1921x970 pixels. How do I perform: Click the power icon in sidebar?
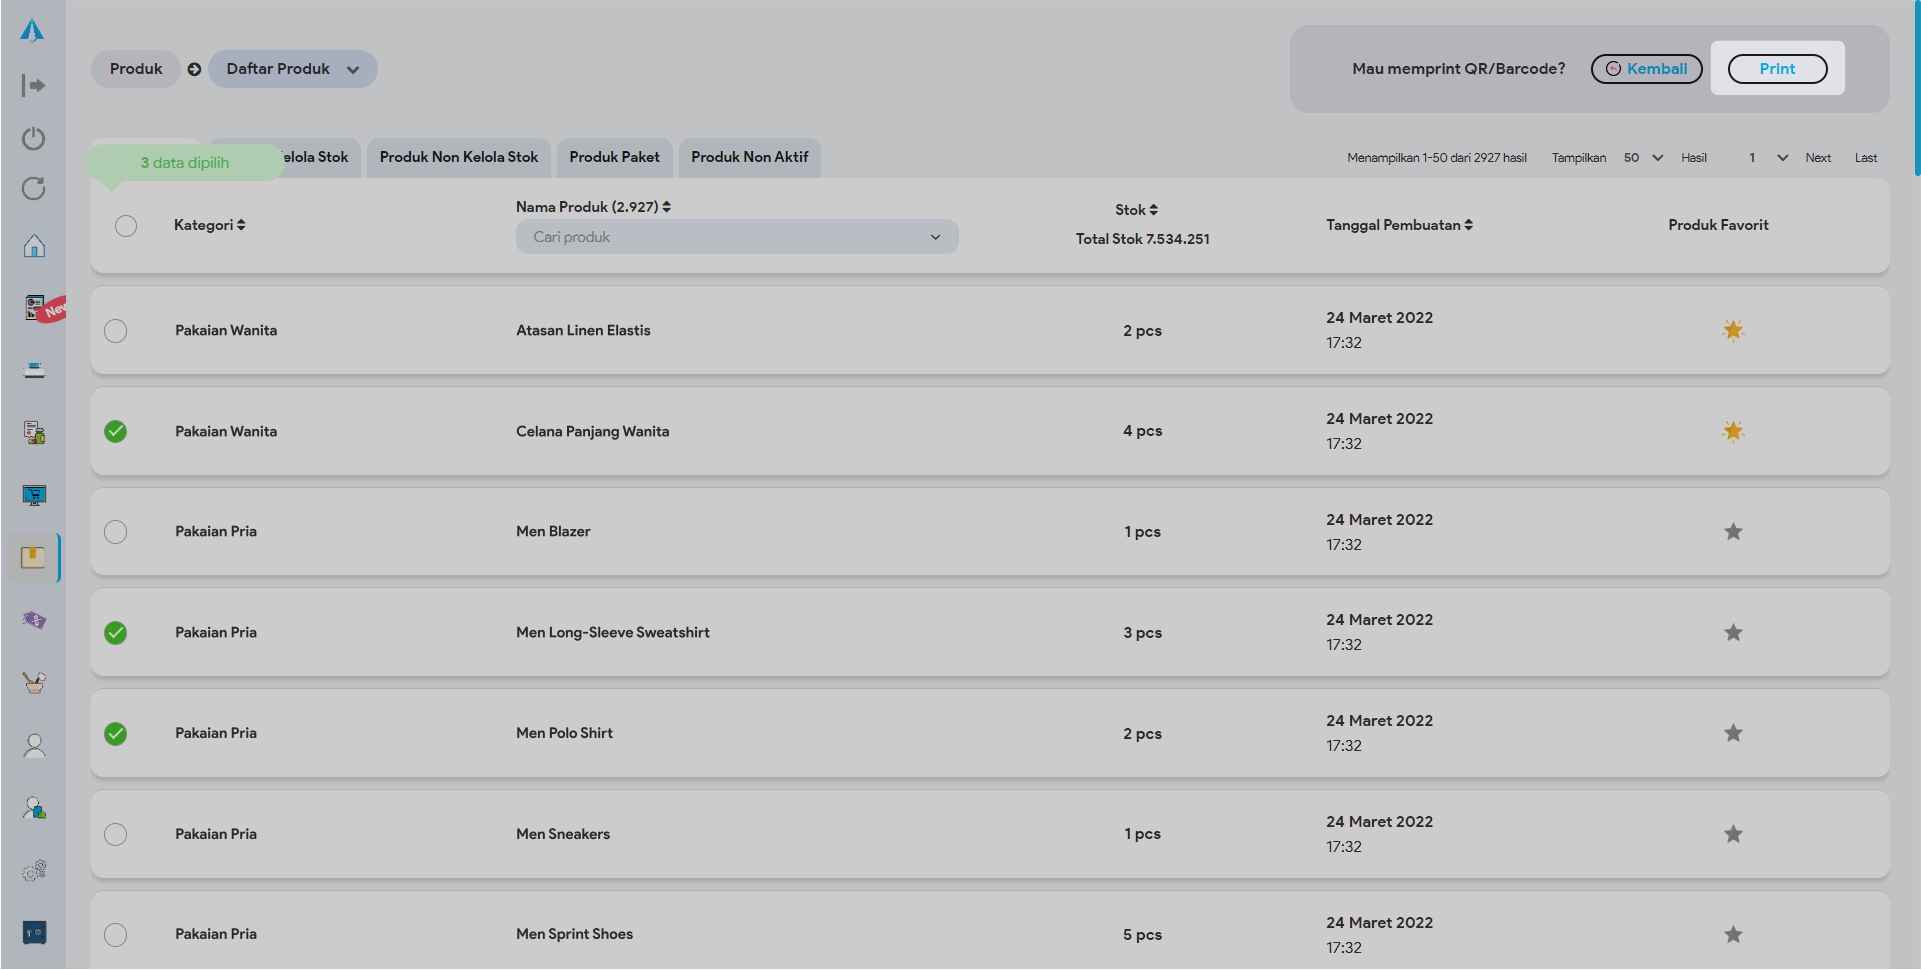click(x=34, y=138)
